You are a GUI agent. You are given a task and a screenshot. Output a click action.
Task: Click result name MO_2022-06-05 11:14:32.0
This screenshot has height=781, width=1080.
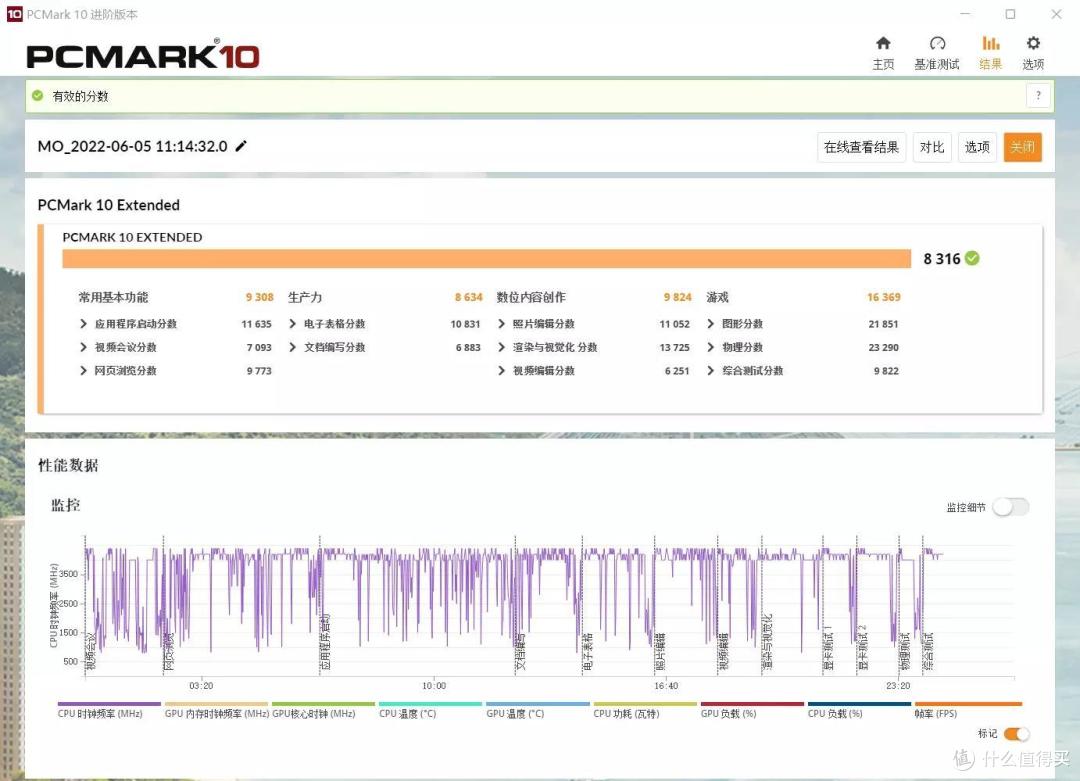pos(132,146)
